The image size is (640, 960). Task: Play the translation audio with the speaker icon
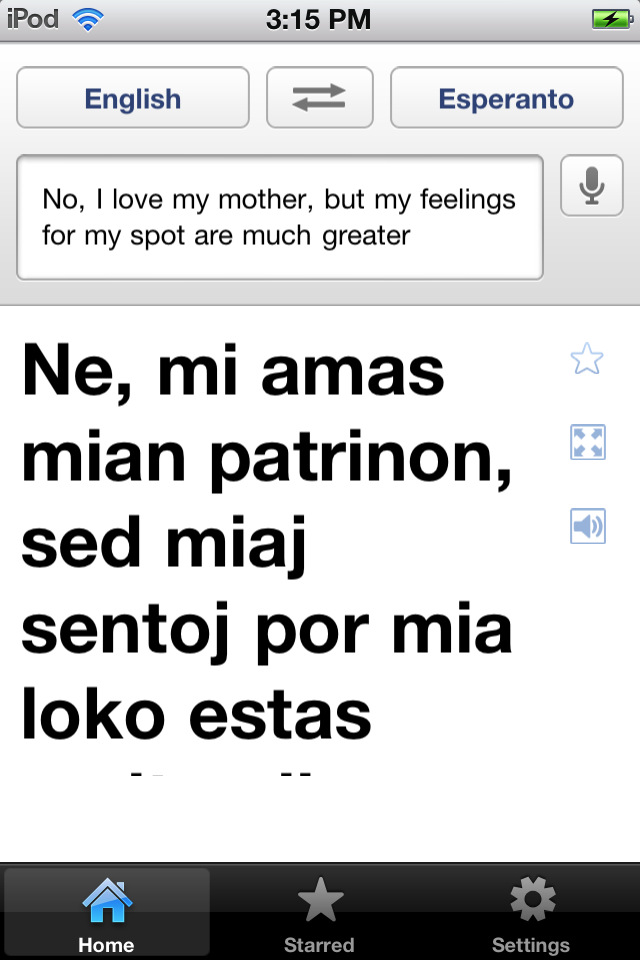[x=587, y=526]
